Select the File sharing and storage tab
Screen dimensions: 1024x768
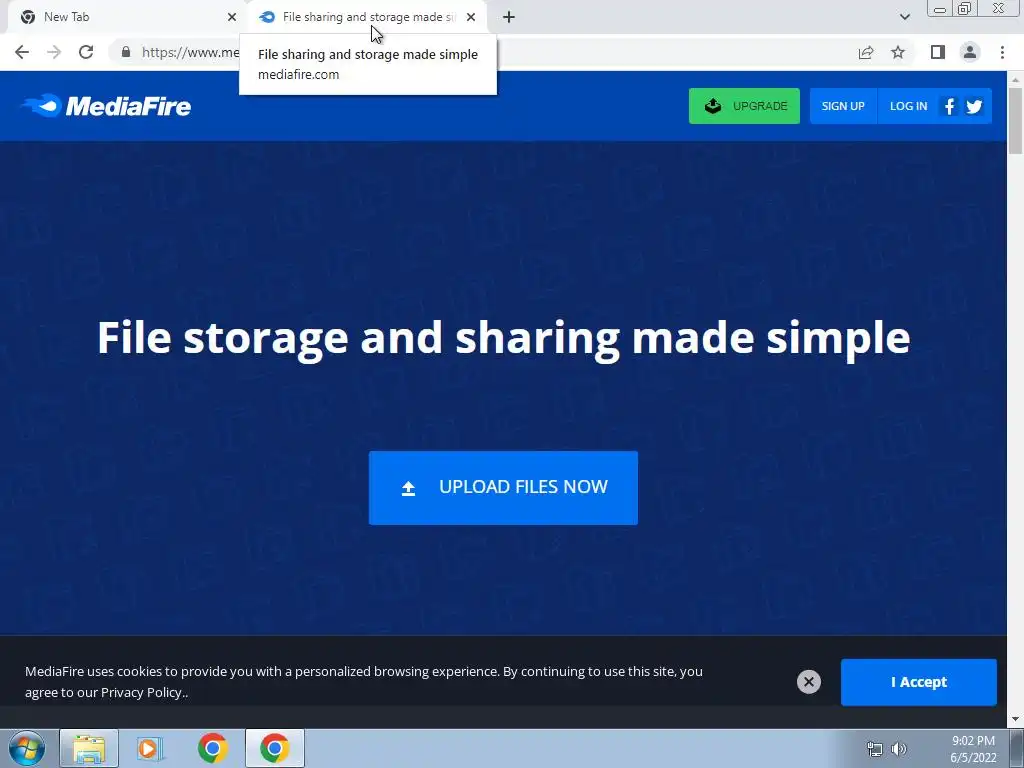click(x=368, y=17)
